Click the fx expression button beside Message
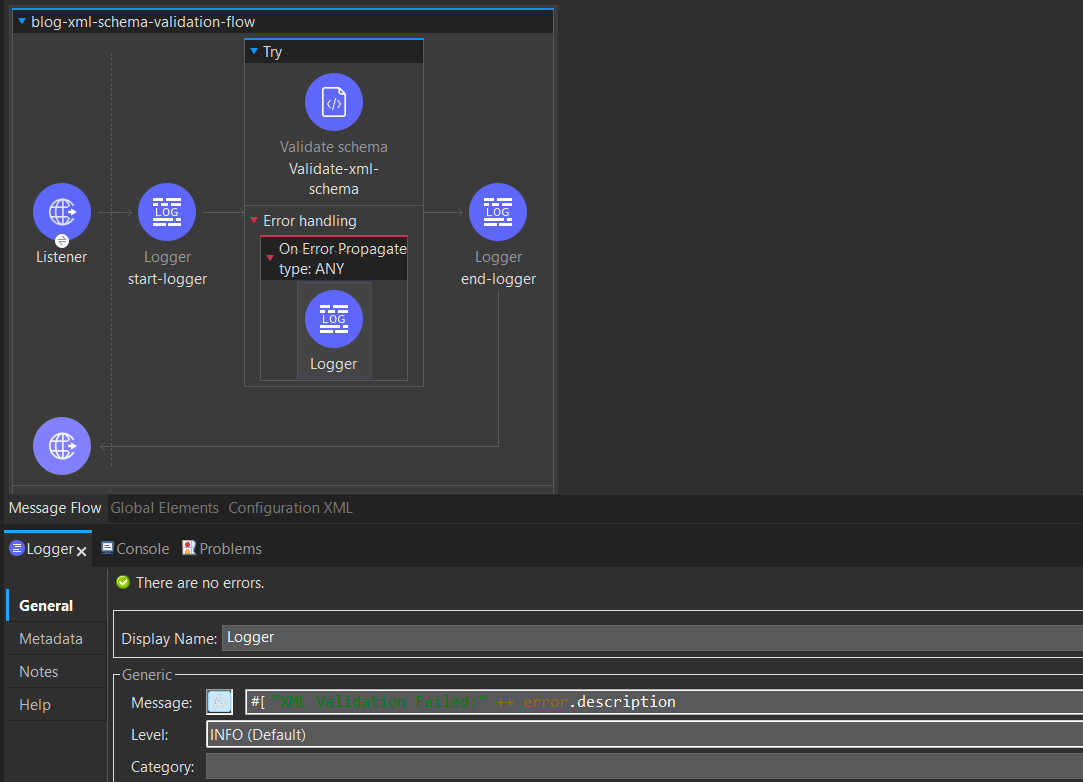Screen dimensions: 1083x782 [x=219, y=702]
